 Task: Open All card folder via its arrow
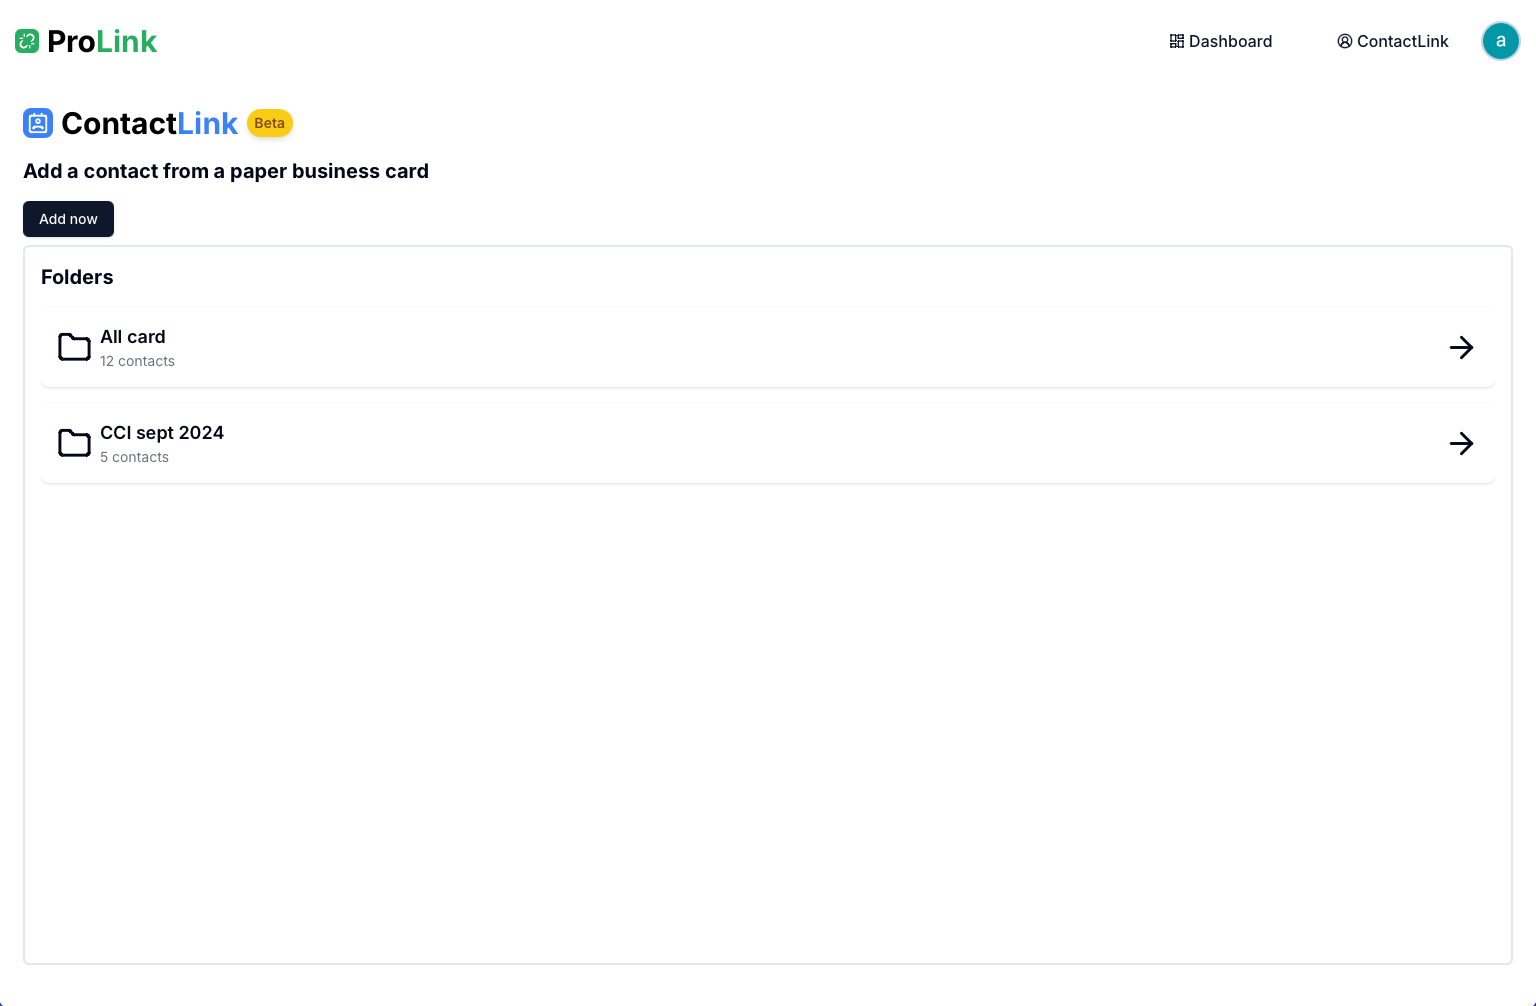point(1461,347)
